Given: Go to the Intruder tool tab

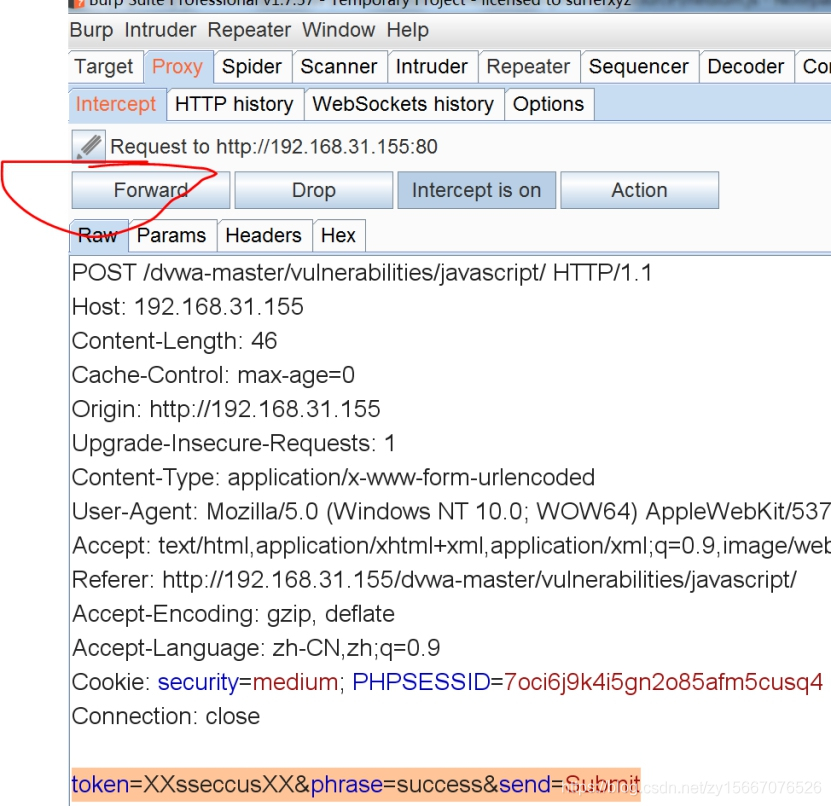Looking at the screenshot, I should (x=431, y=67).
